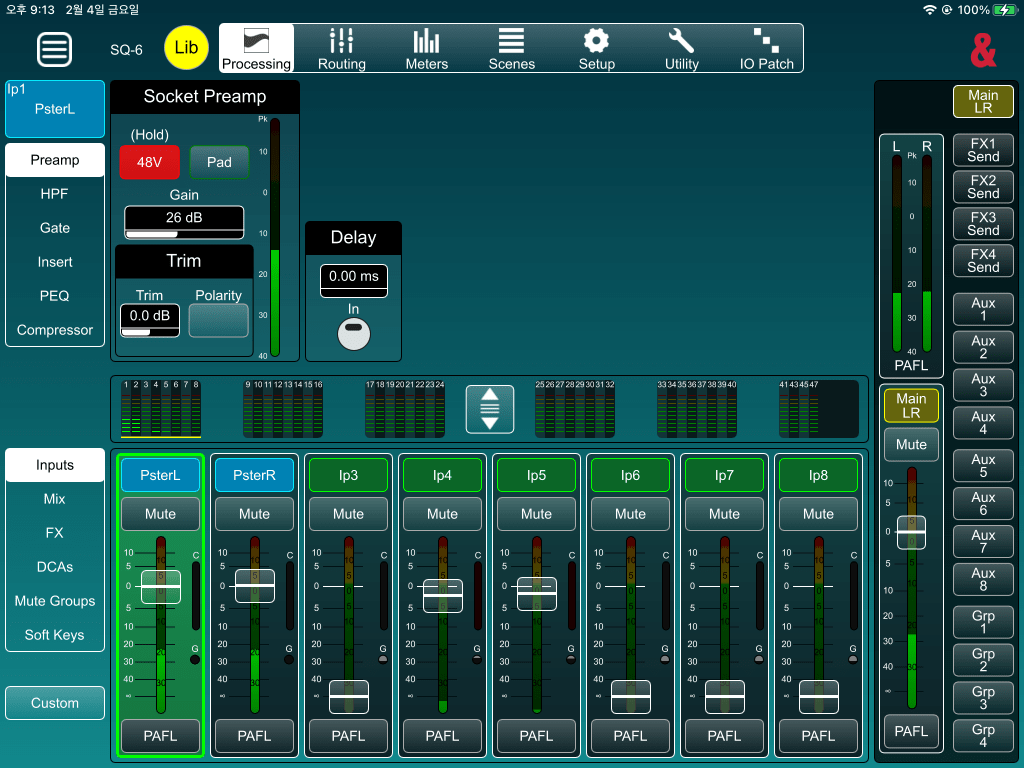Expand the Custom layer selector
Viewport: 1024px width, 768px height.
coord(55,703)
